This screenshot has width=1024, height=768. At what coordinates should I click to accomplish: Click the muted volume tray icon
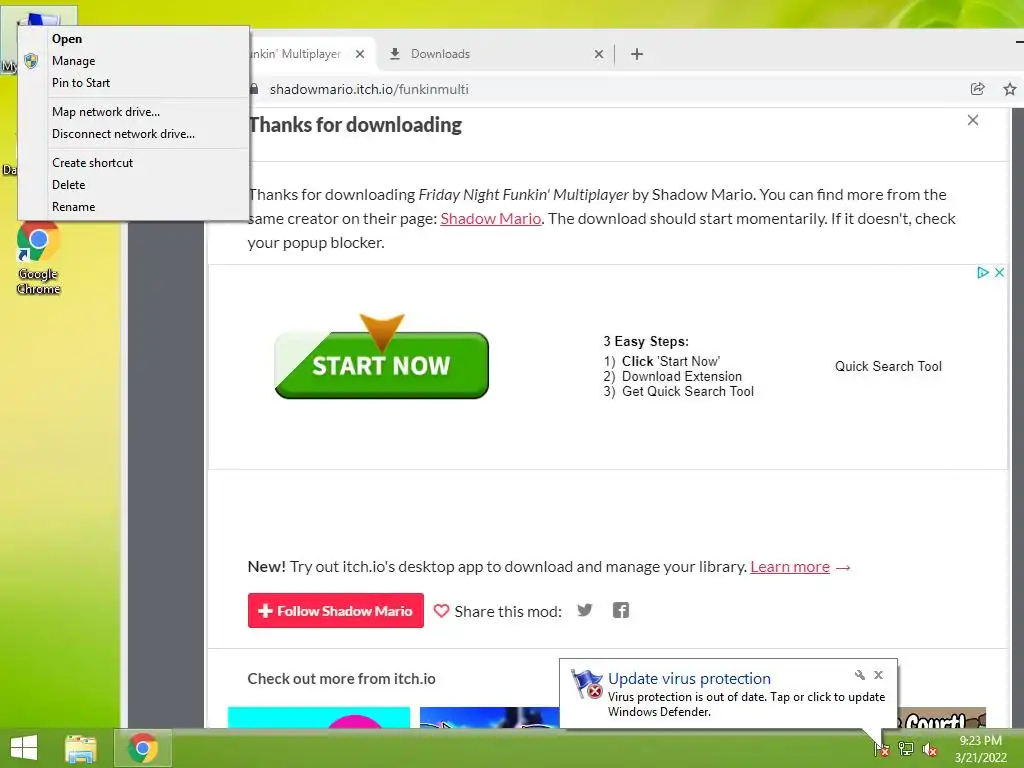point(930,749)
